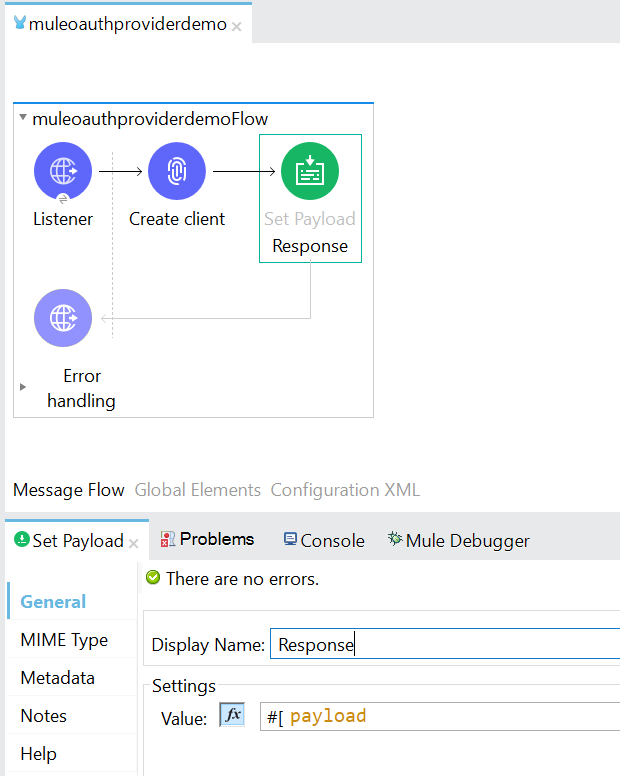Select the Listener globe icon in the flow
Screen dimensions: 620x776
click(x=63, y=171)
